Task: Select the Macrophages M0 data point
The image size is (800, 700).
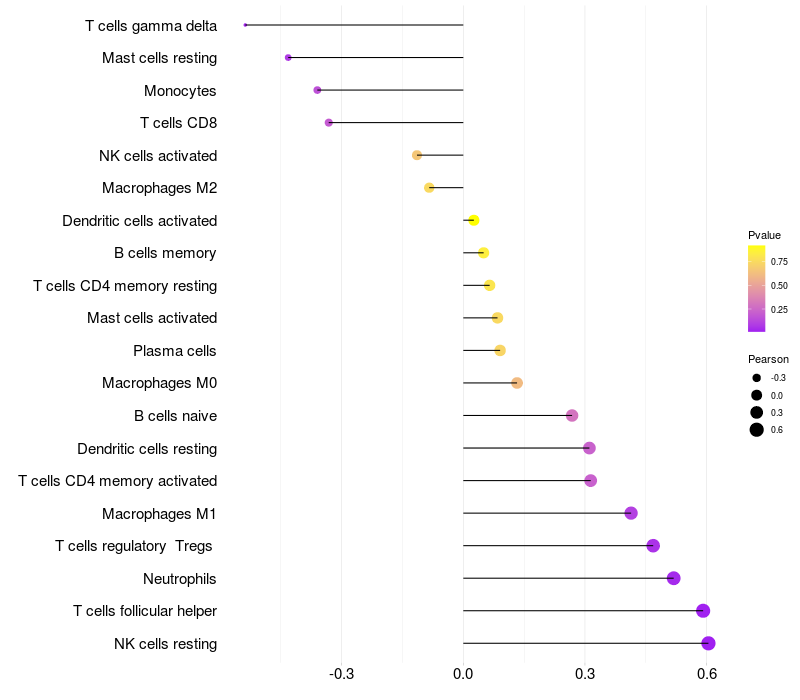Action: click(x=517, y=383)
